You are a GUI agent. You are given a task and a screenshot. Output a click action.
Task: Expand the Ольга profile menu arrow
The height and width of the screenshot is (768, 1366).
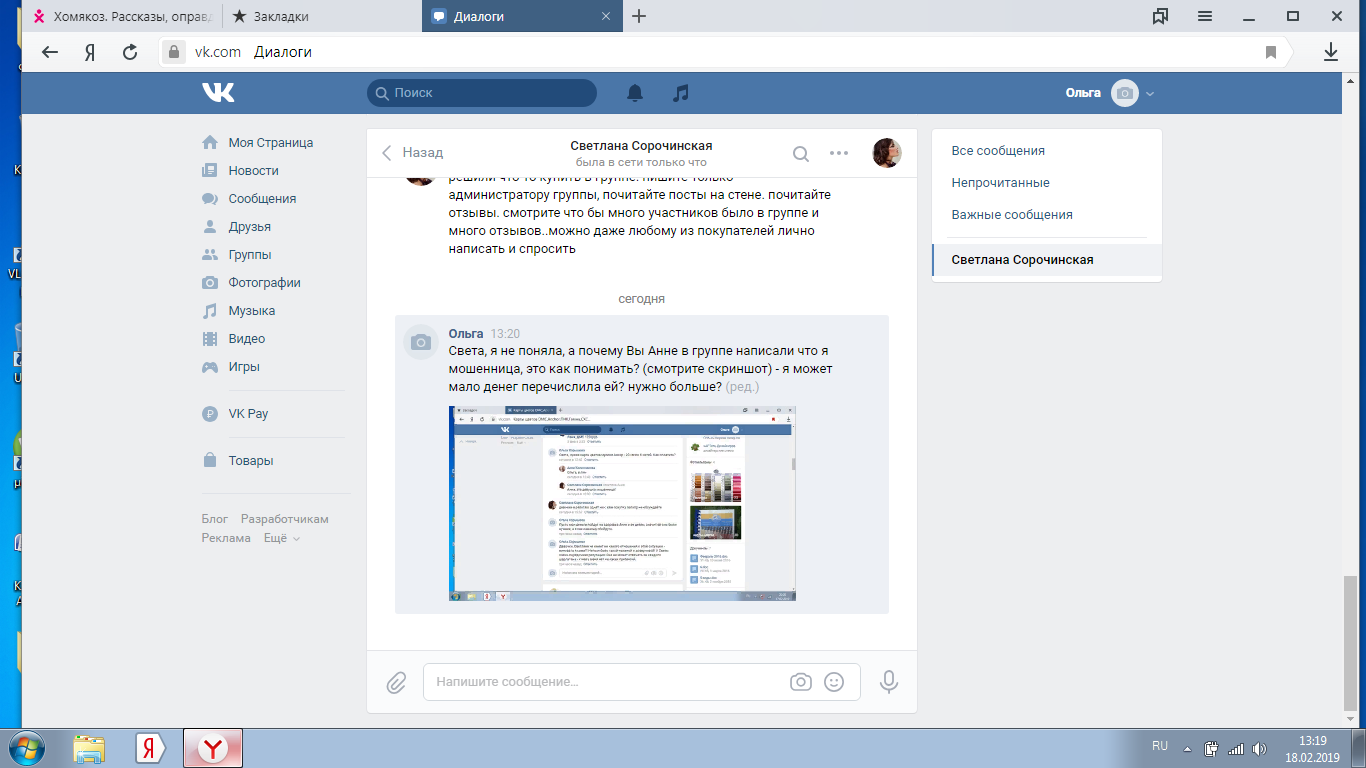click(1150, 93)
